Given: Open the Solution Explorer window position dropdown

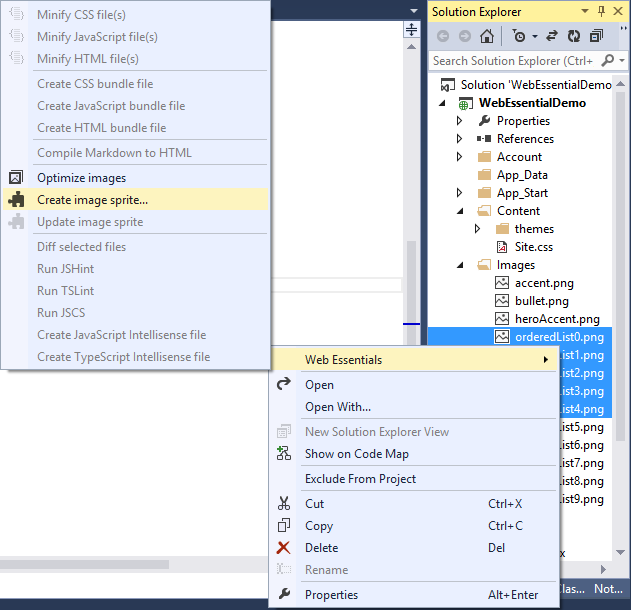Looking at the screenshot, I should pos(585,11).
